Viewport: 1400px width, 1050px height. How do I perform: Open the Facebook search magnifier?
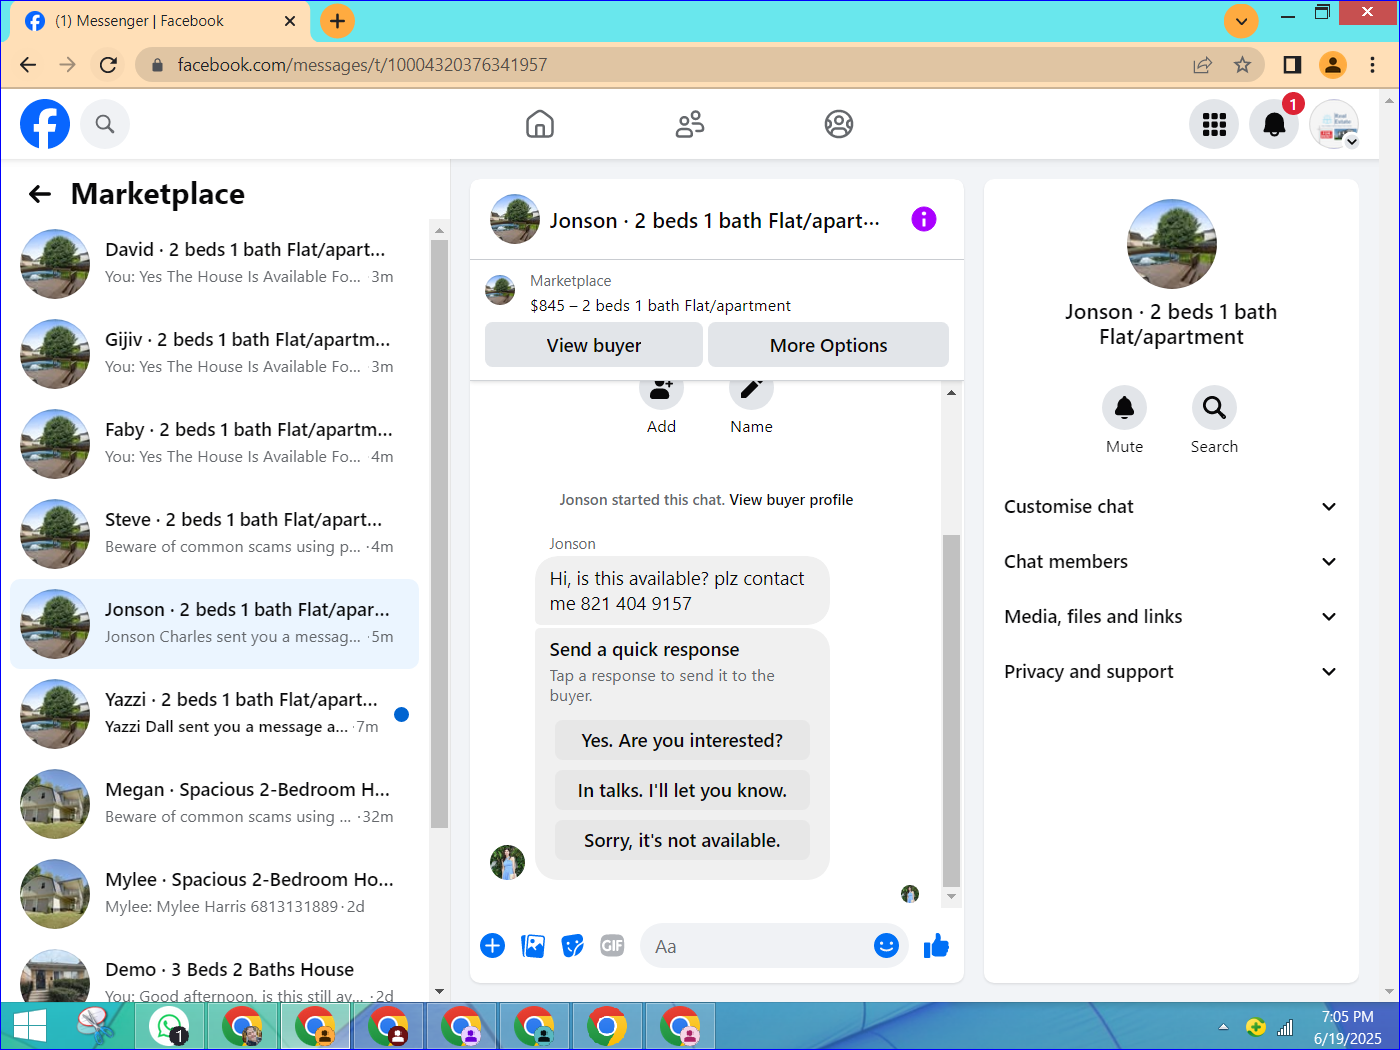click(105, 124)
